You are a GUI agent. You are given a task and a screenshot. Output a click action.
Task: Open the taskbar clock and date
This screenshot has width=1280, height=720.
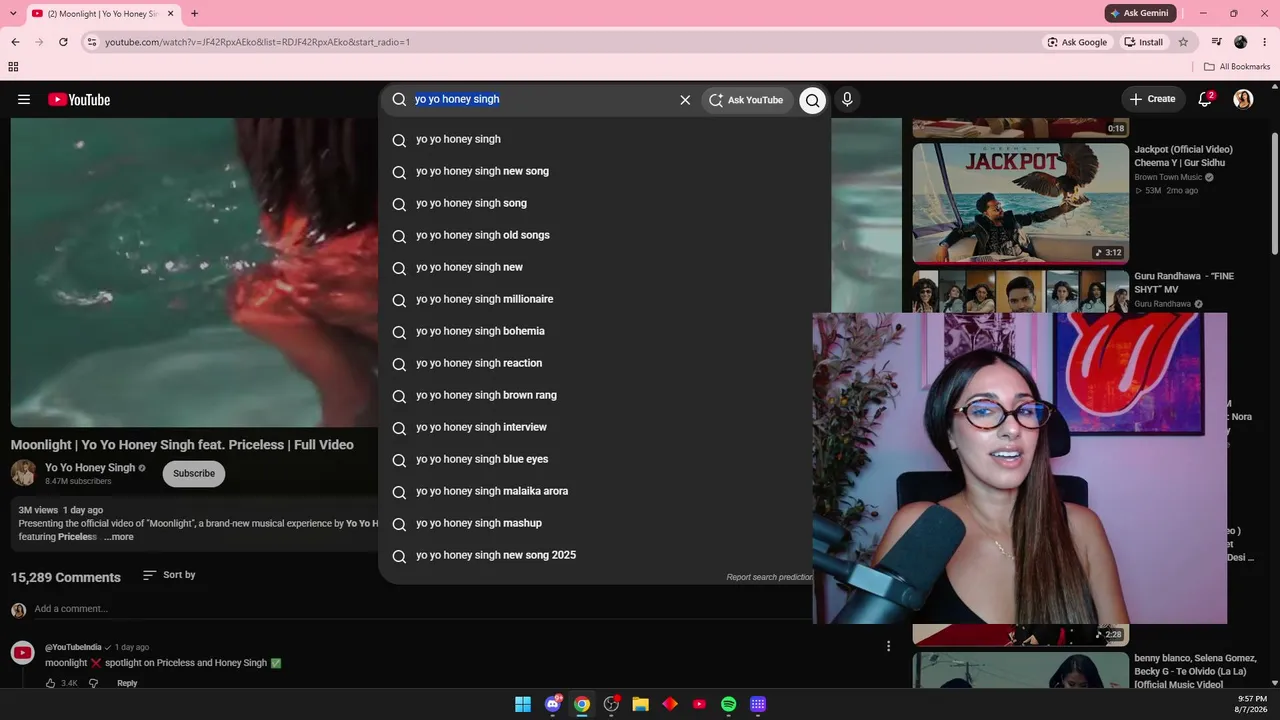(1252, 704)
